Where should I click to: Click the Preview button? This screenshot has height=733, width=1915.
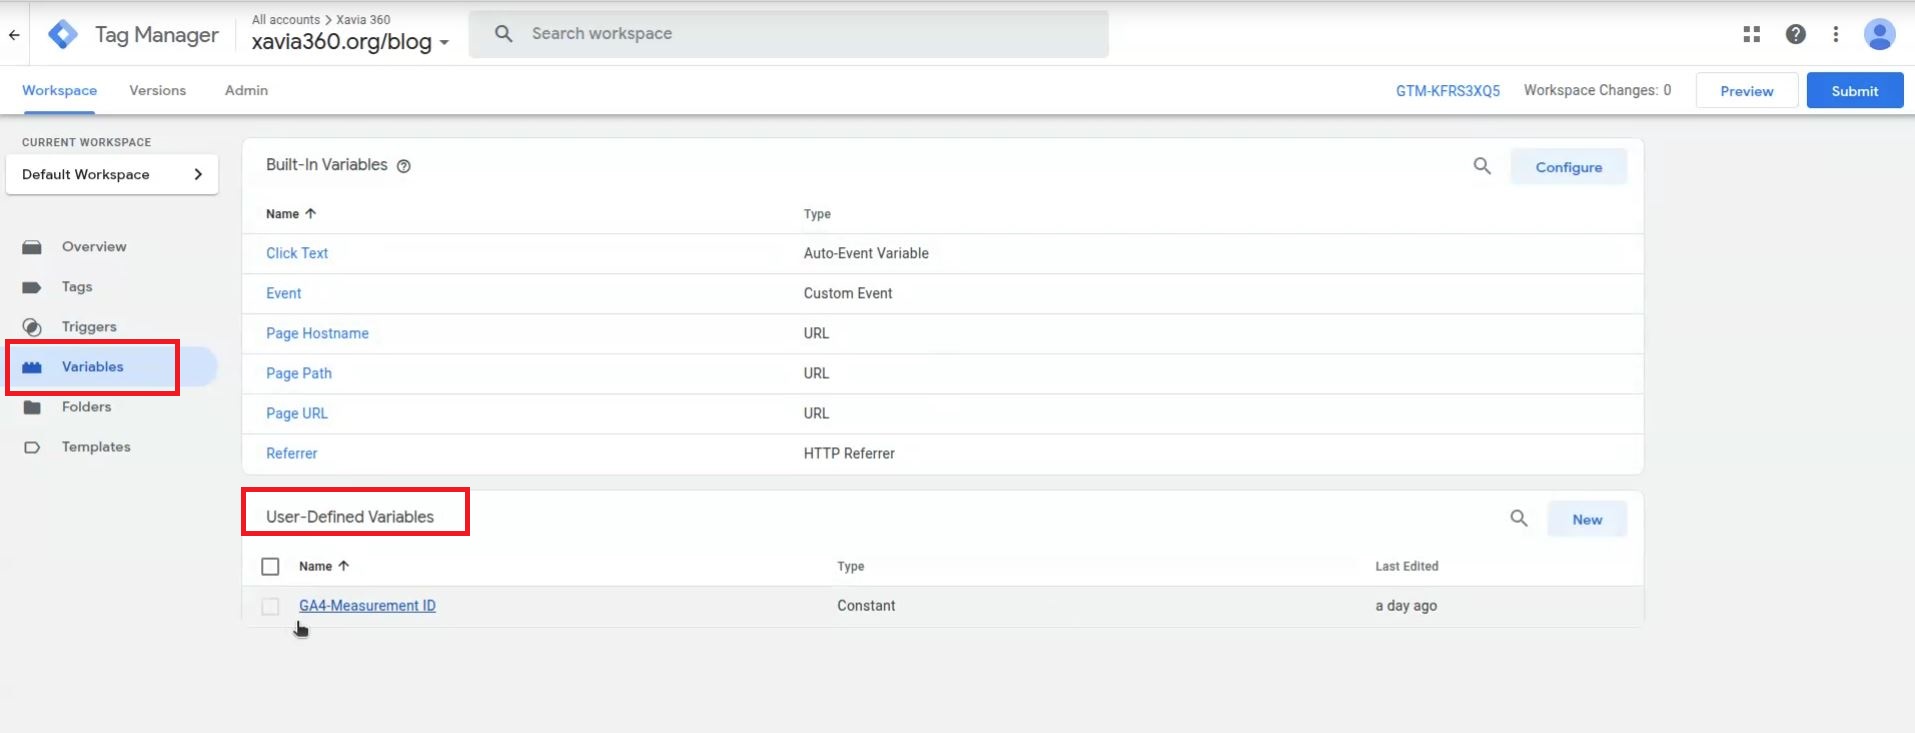pos(1747,91)
